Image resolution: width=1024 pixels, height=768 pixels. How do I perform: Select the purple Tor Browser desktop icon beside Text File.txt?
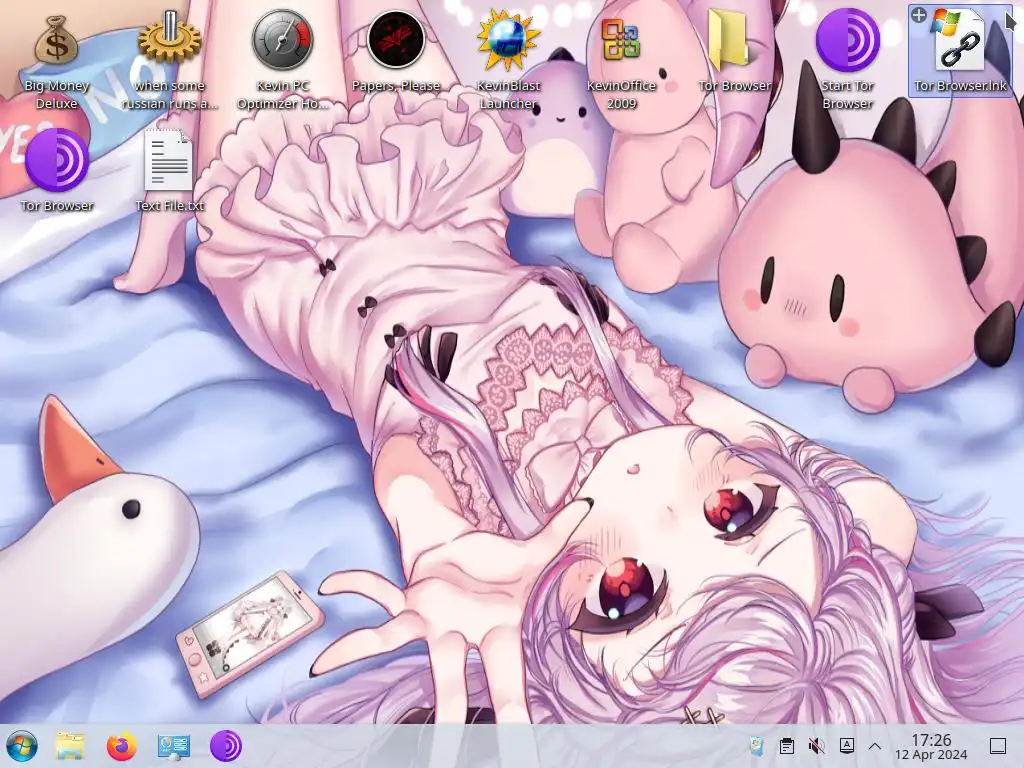pyautogui.click(x=57, y=160)
